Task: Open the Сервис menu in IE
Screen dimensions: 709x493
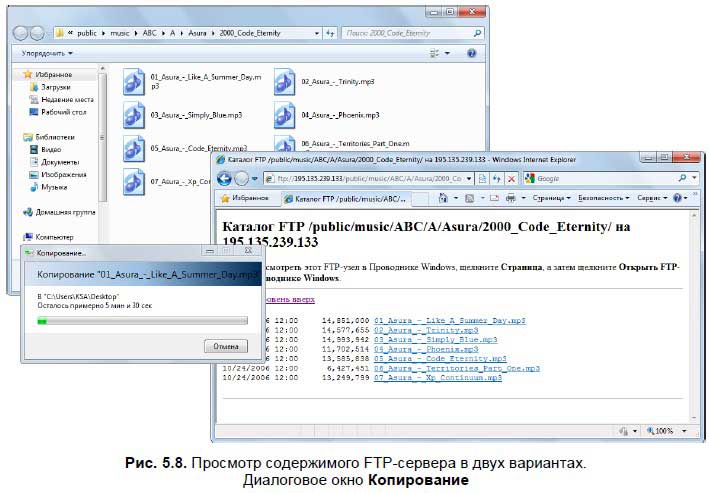Action: click(x=651, y=198)
